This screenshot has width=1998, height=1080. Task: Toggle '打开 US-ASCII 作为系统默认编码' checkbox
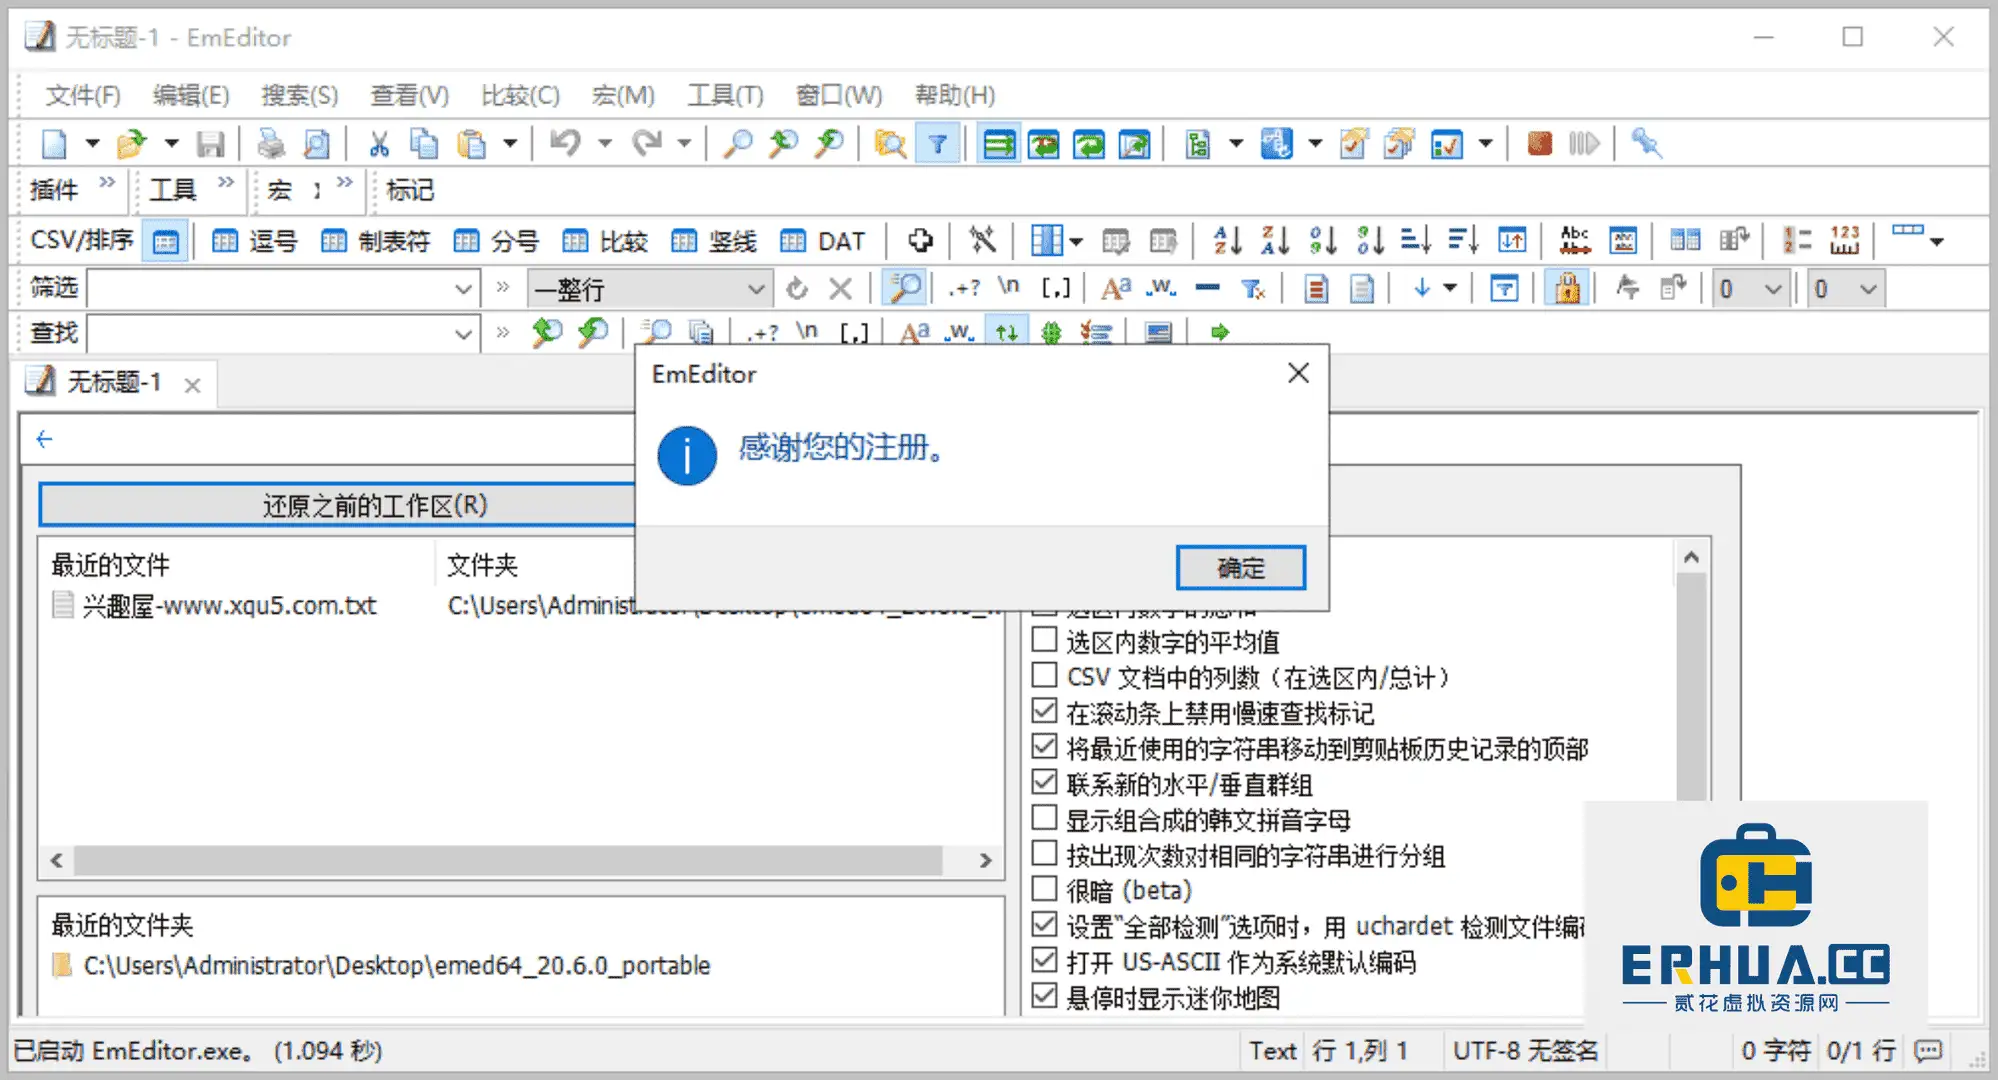(x=1044, y=961)
